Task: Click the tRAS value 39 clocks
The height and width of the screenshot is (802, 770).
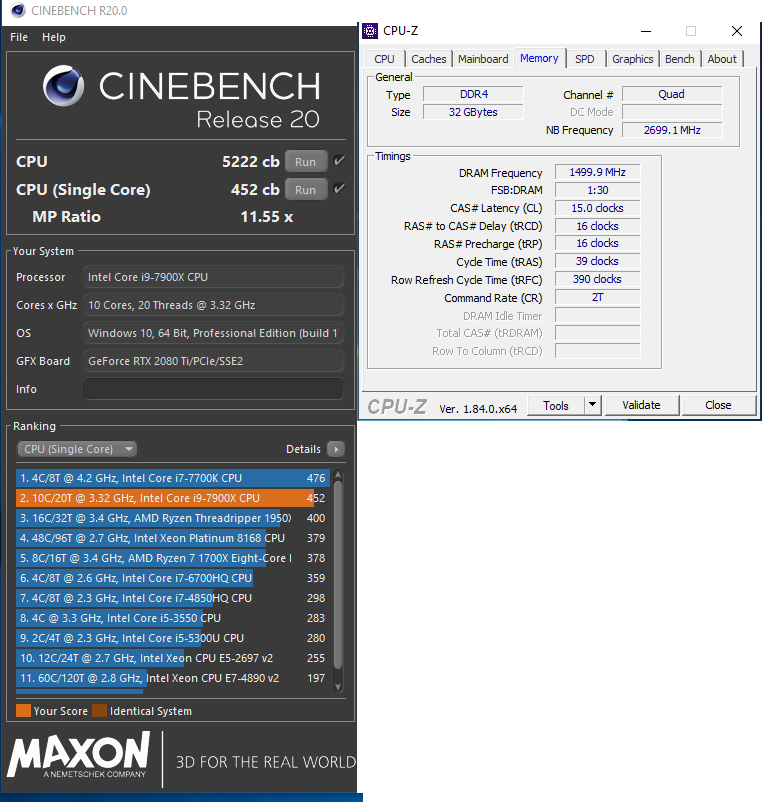Action: [x=598, y=261]
